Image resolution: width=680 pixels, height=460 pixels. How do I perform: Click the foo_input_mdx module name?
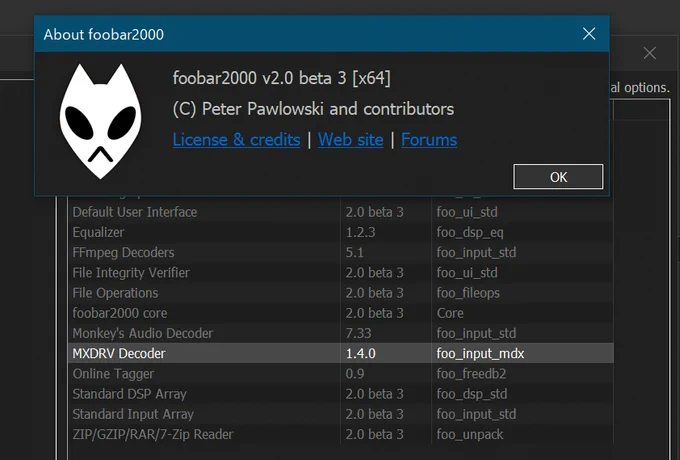pyautogui.click(x=481, y=354)
